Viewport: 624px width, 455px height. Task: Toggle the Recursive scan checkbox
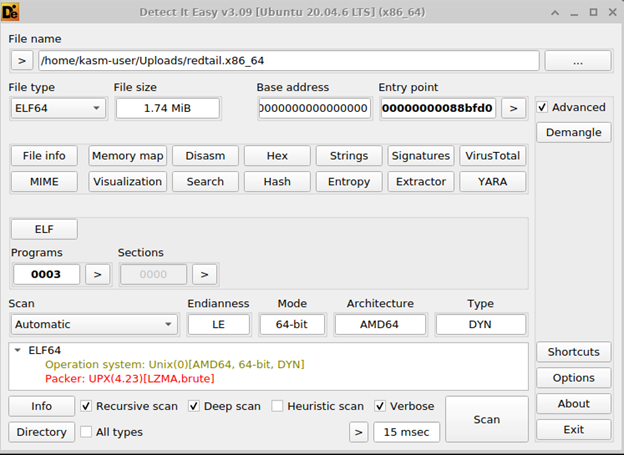pyautogui.click(x=87, y=406)
